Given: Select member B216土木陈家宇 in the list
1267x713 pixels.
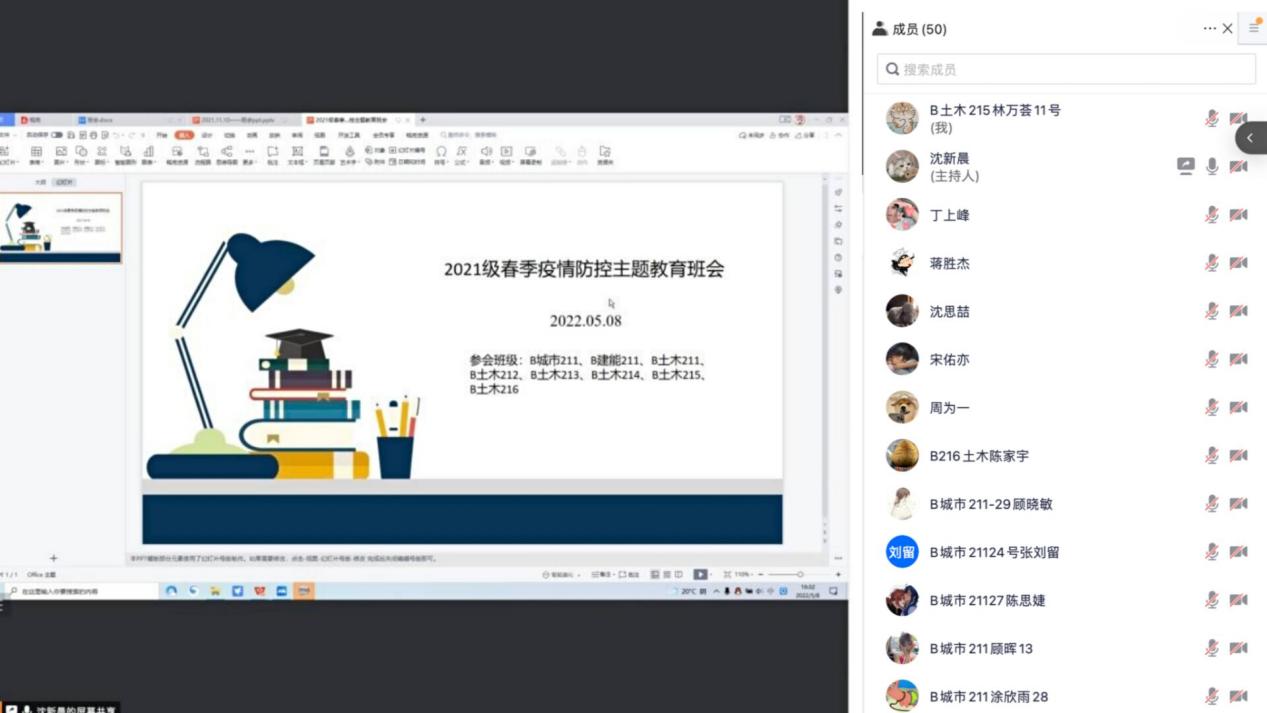Looking at the screenshot, I should [x=978, y=456].
